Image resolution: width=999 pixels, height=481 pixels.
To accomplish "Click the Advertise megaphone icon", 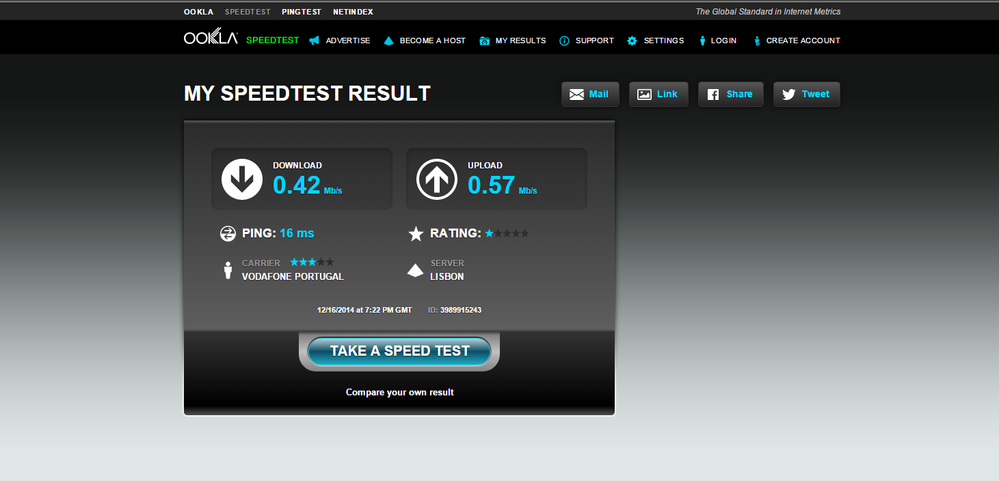I will [x=313, y=41].
